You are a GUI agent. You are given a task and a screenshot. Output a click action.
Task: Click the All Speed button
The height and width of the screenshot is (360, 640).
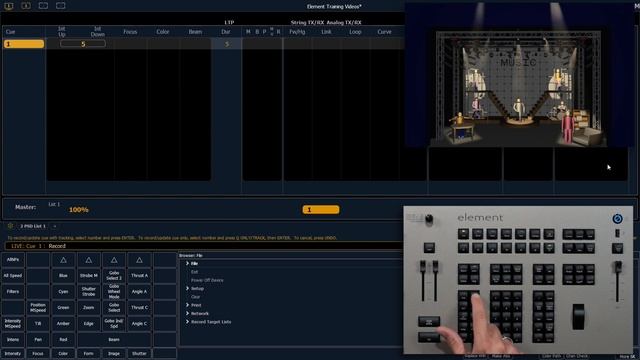(x=13, y=276)
